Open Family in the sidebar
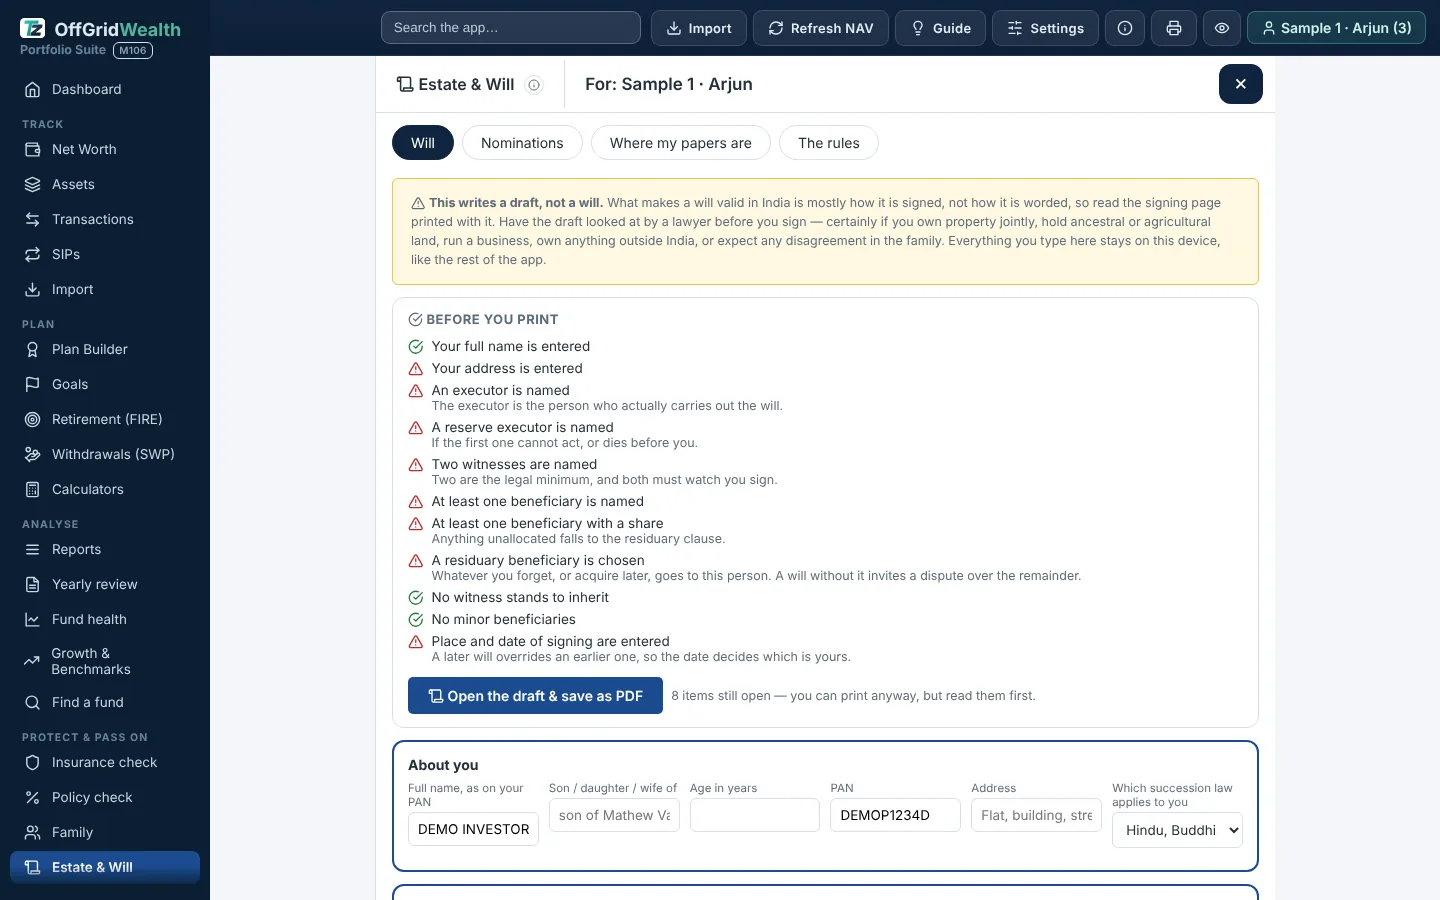This screenshot has height=900, width=1440. (105, 832)
